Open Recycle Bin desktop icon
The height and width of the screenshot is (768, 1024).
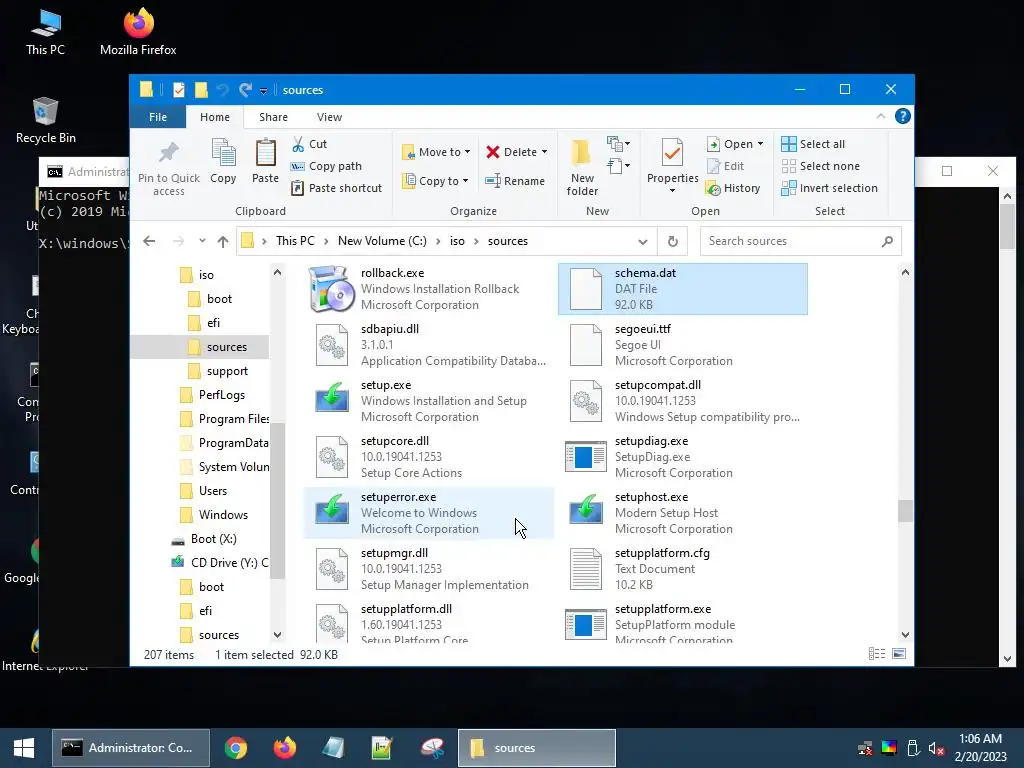(46, 120)
